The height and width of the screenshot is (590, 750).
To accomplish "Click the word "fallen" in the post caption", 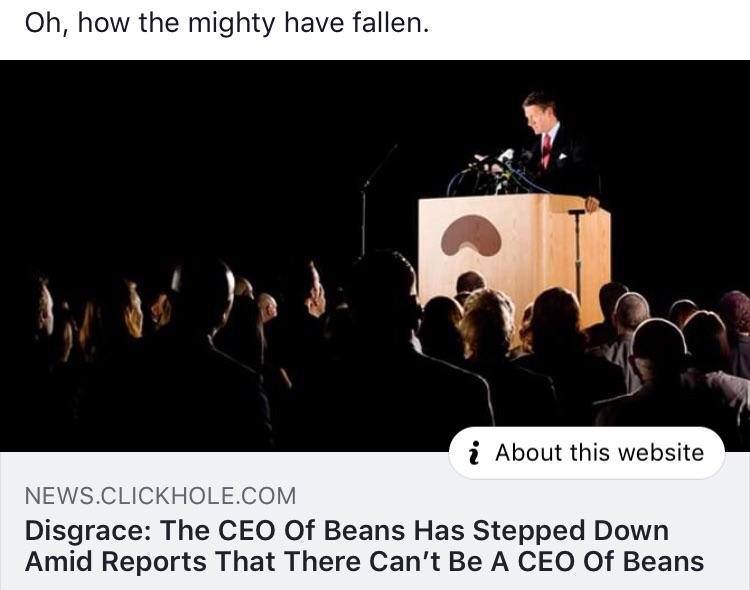I will pyautogui.click(x=391, y=23).
